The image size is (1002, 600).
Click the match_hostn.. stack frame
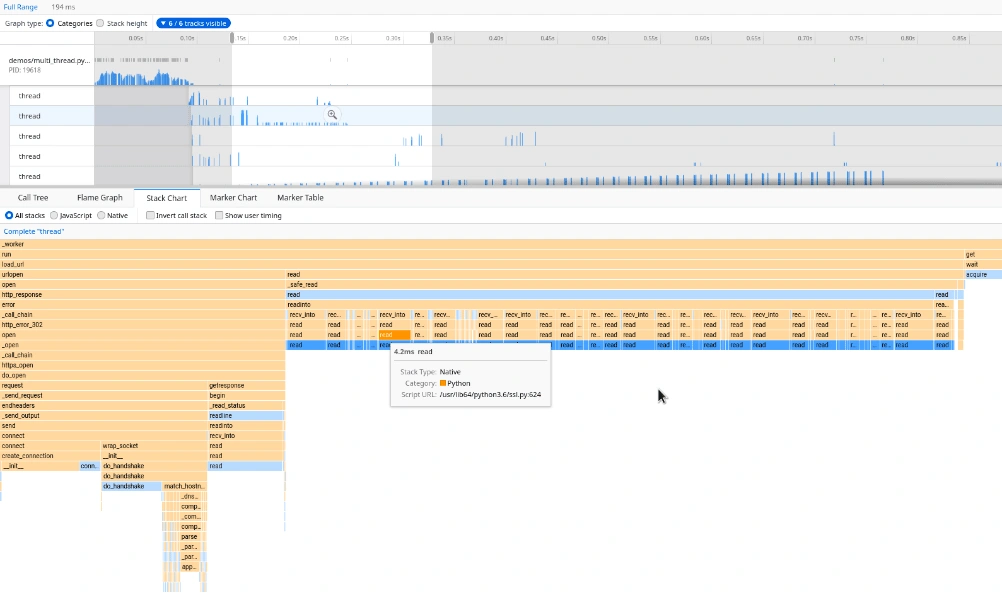click(x=185, y=486)
